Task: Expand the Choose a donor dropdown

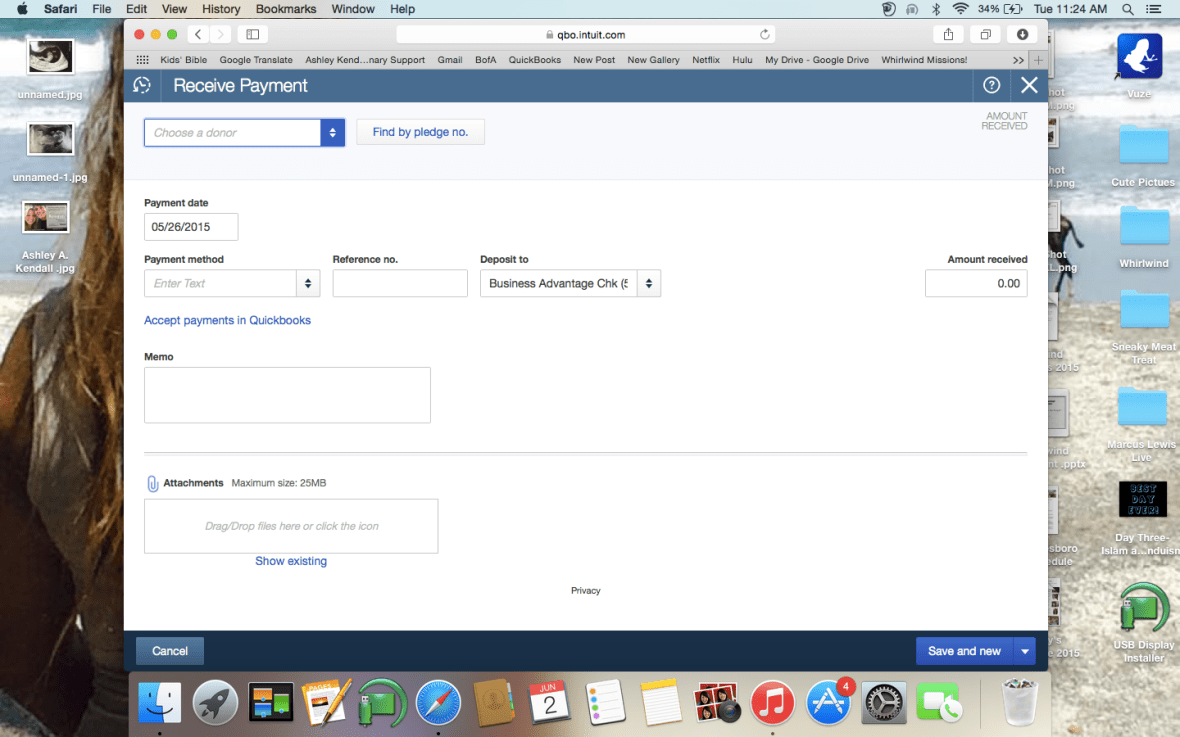Action: point(332,133)
